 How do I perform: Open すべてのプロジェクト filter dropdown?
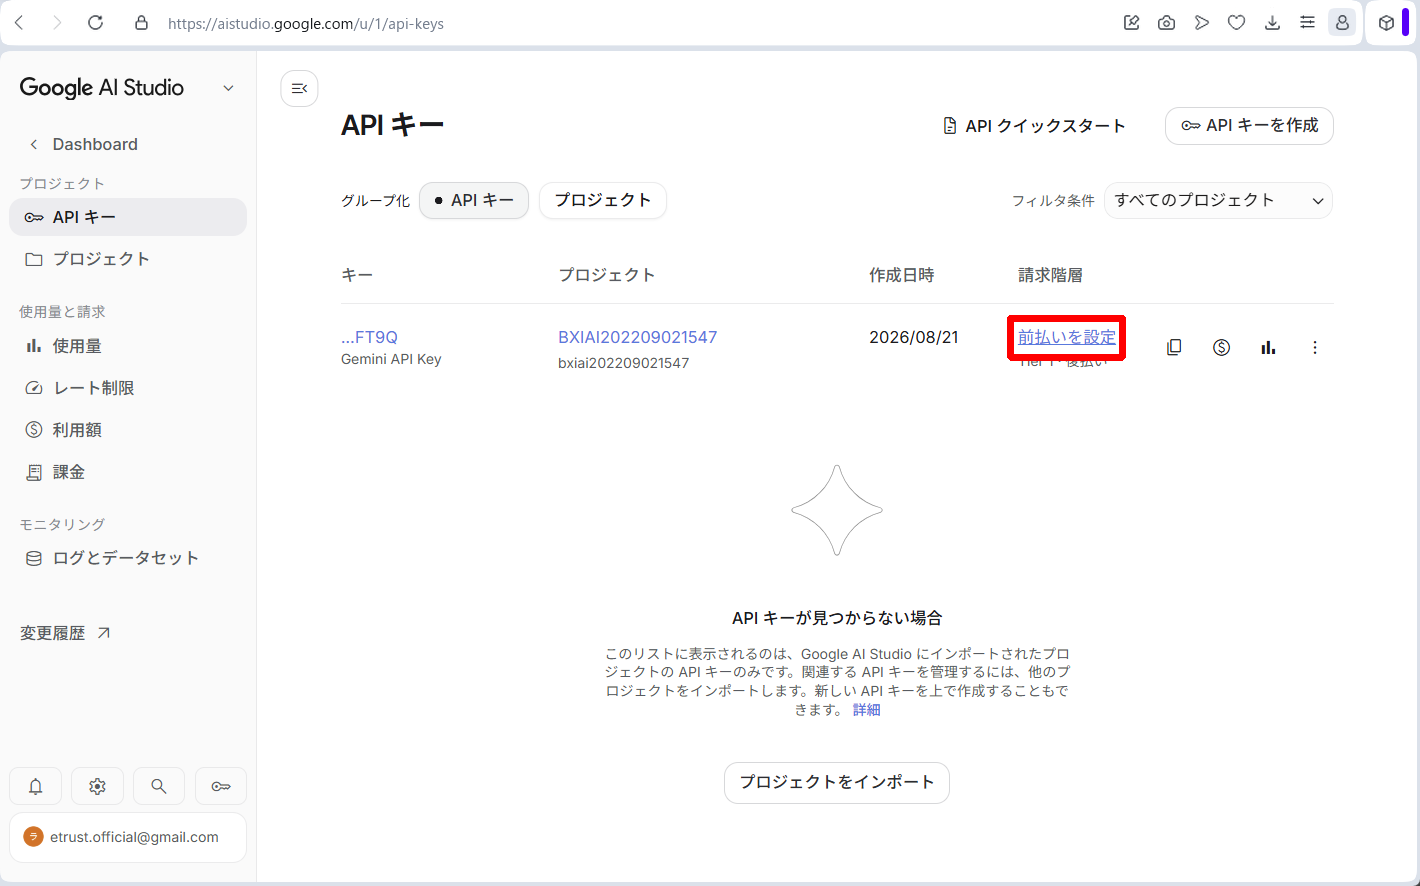click(1218, 200)
